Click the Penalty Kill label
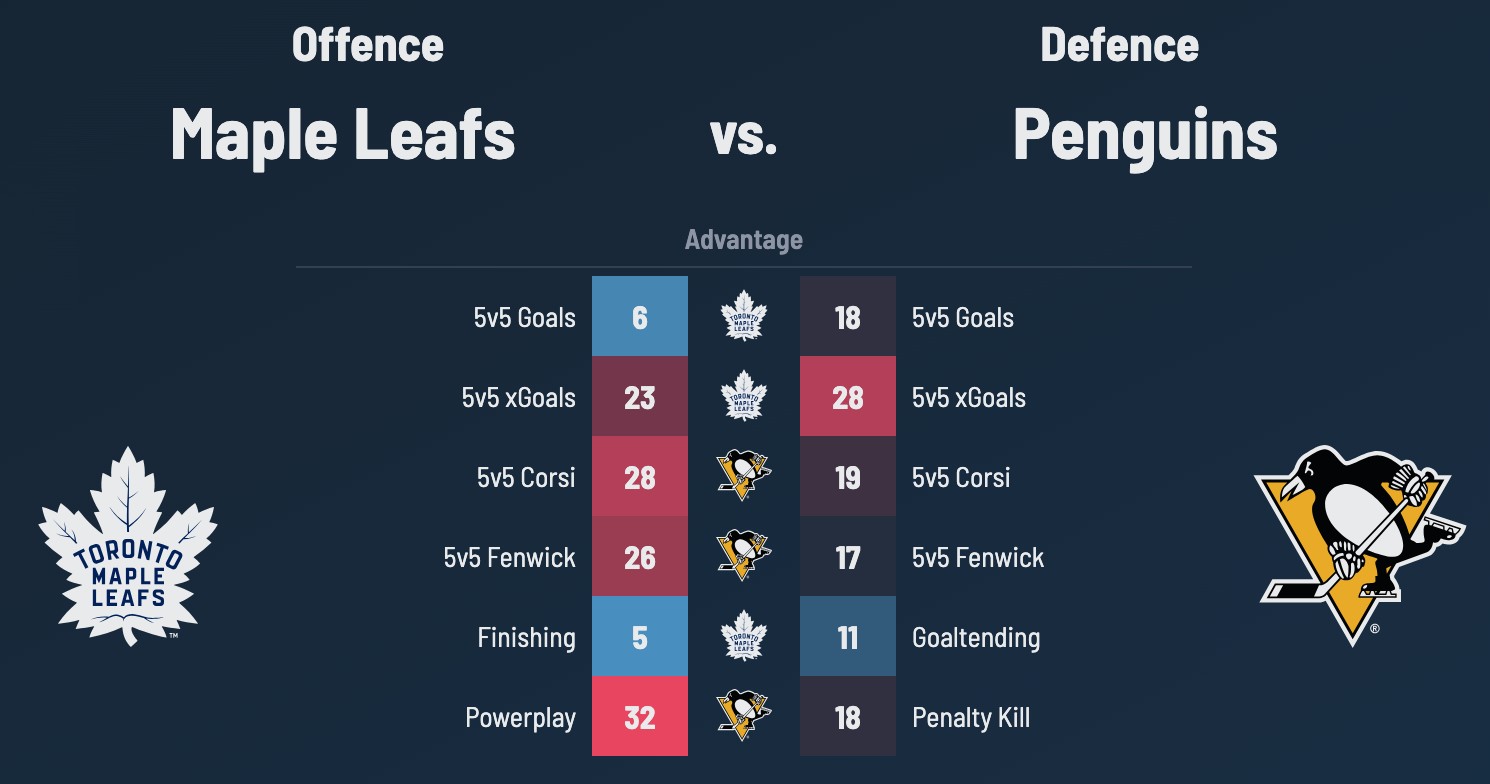Screen dimensions: 1490x784 [x=971, y=718]
